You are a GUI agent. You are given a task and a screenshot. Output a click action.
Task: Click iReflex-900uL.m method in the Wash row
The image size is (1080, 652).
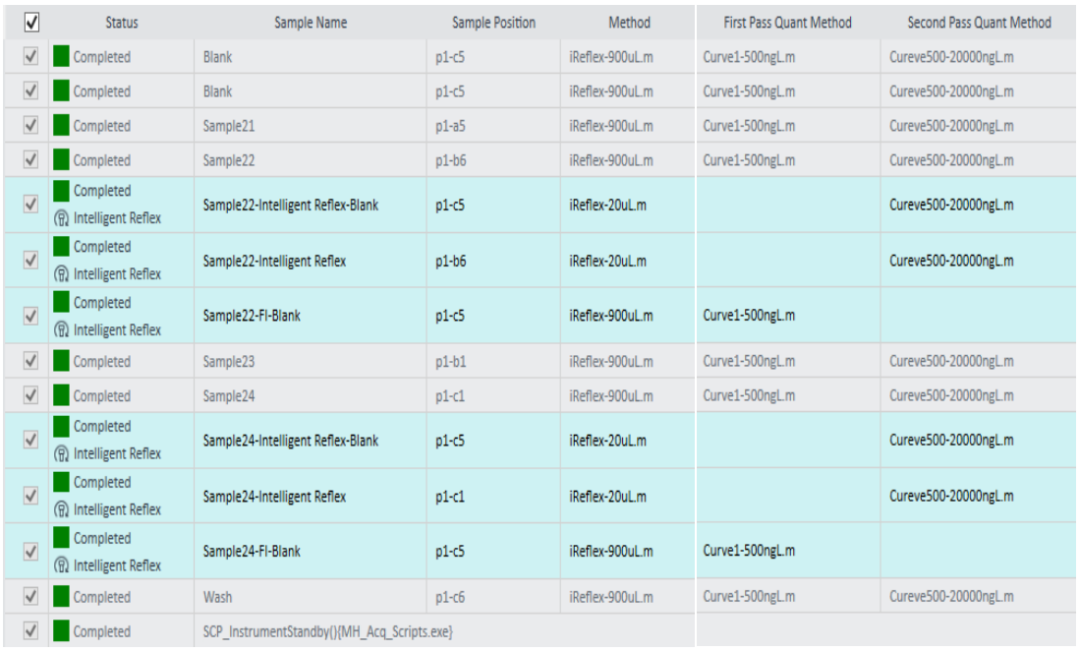[x=611, y=596]
